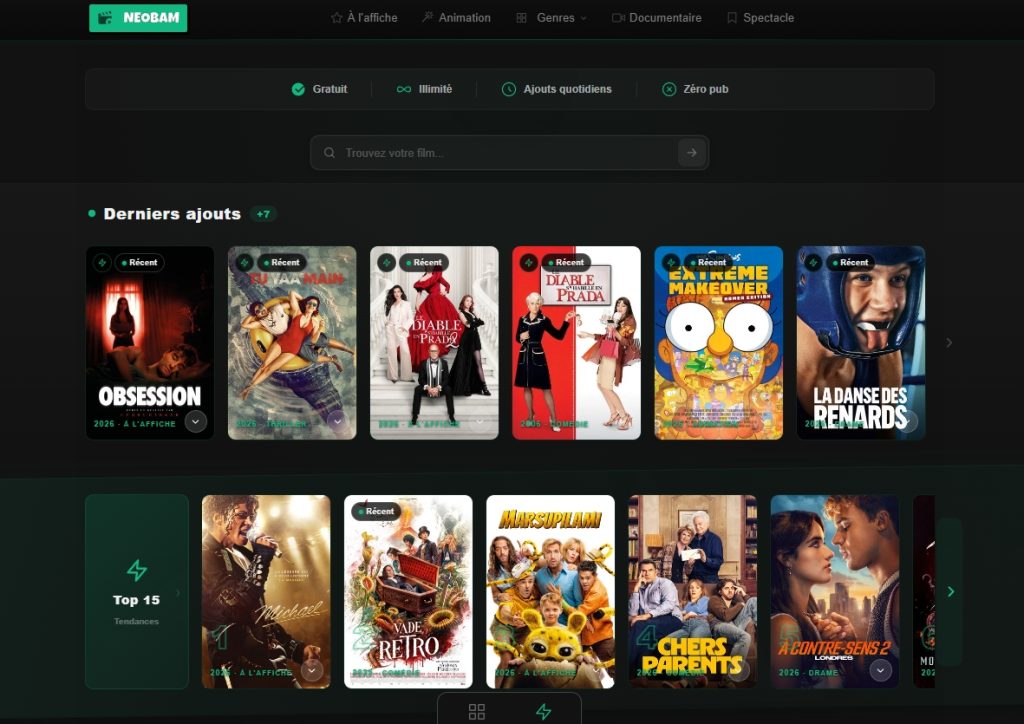Expand chevron on Tu as la main card

[x=338, y=421]
